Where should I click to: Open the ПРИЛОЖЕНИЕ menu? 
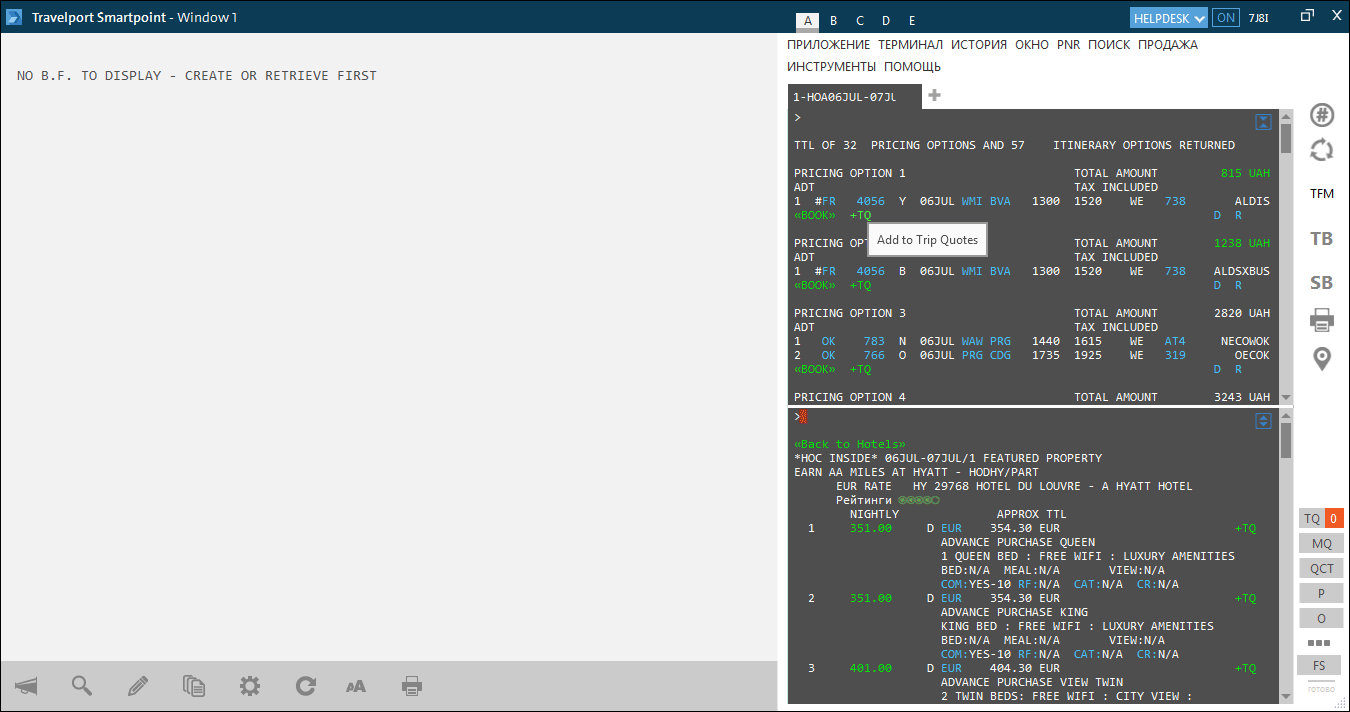(829, 45)
